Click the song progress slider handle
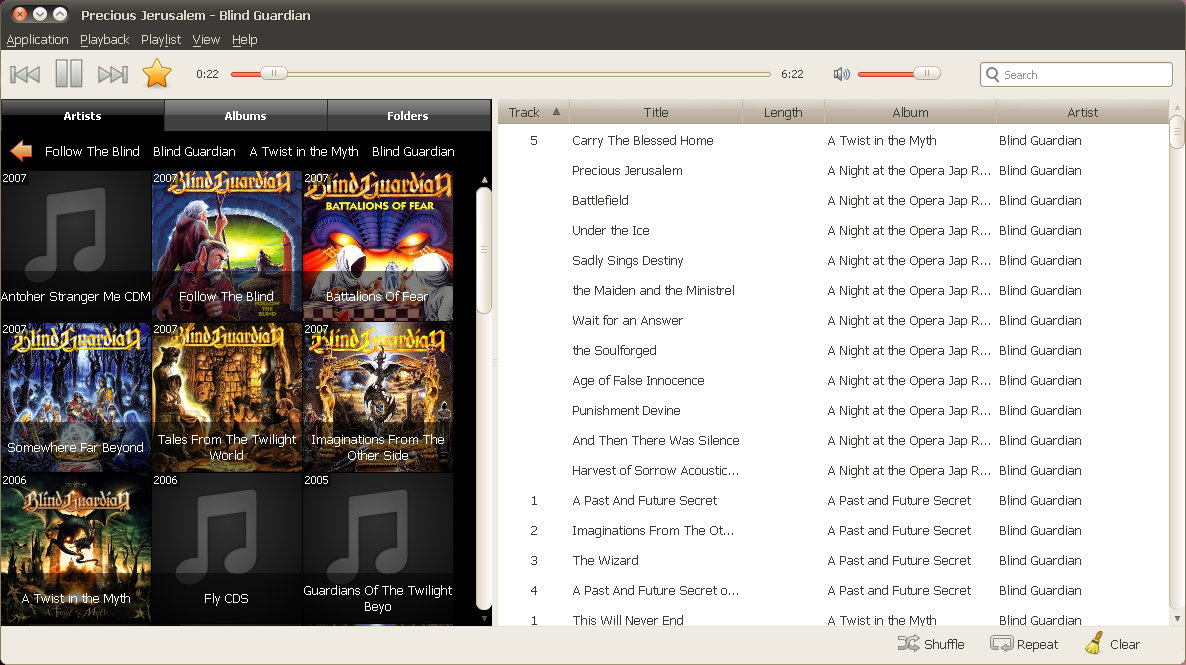 coord(274,73)
